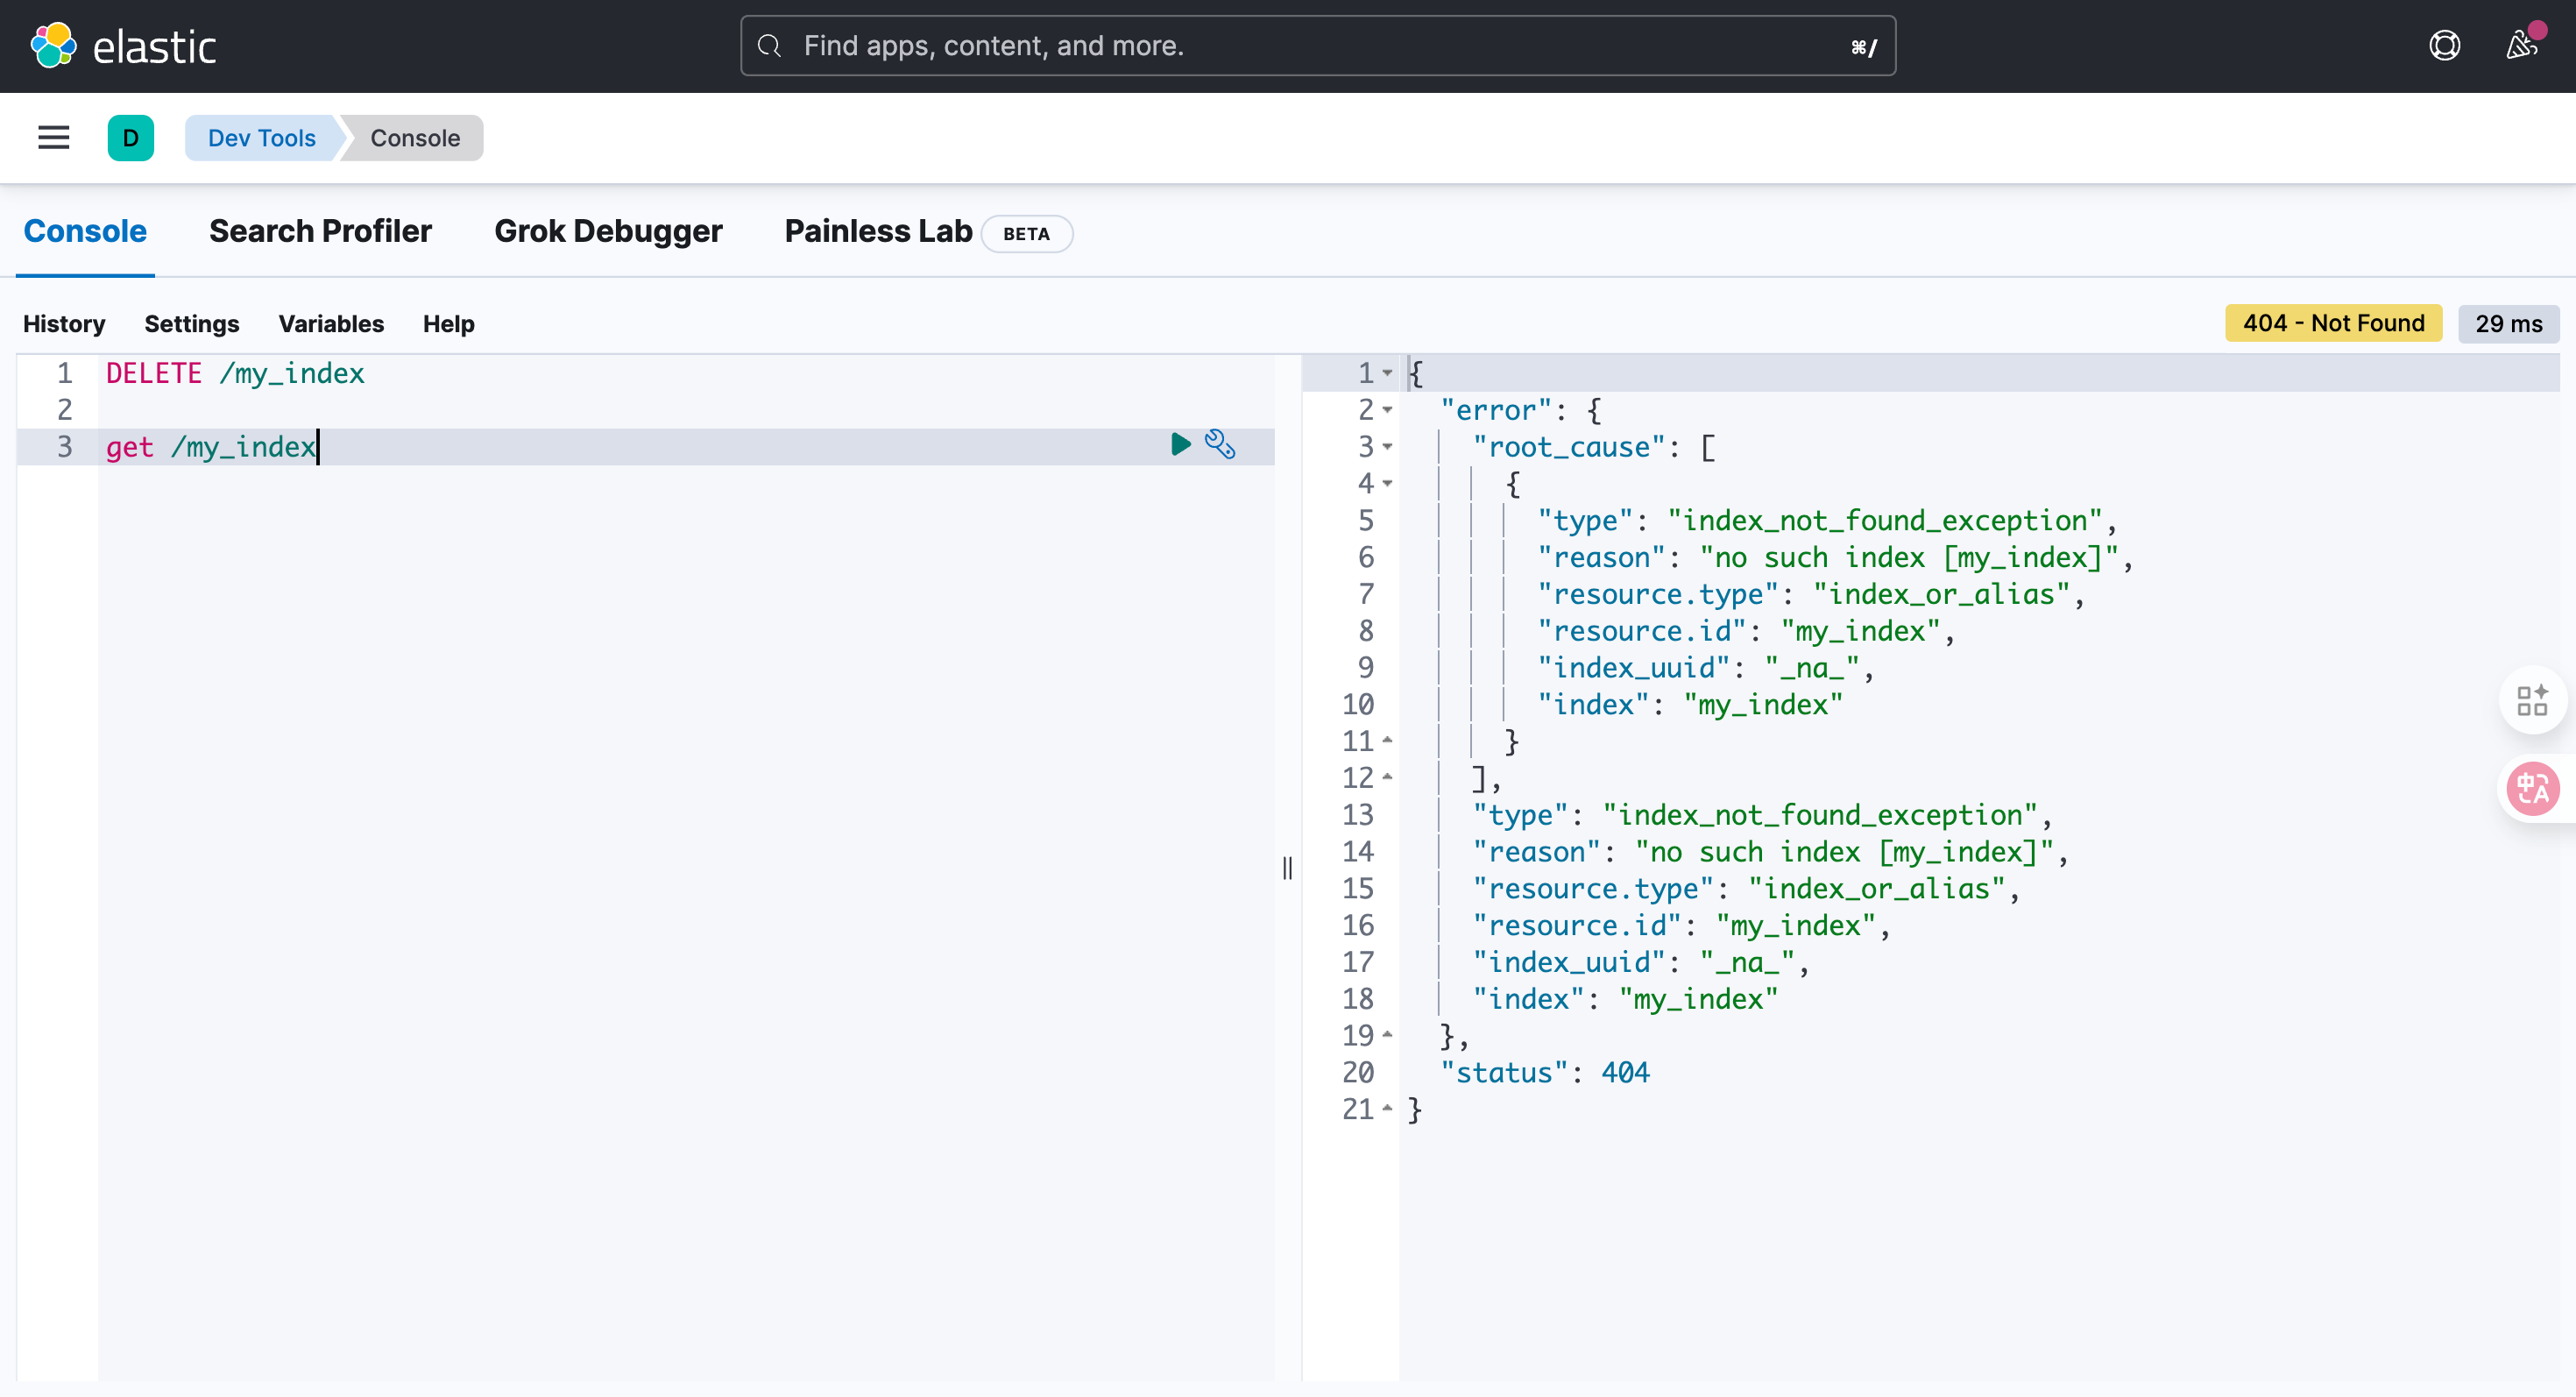Click the 404 - Not Found status badge
The width and height of the screenshot is (2576, 1397).
(x=2333, y=323)
